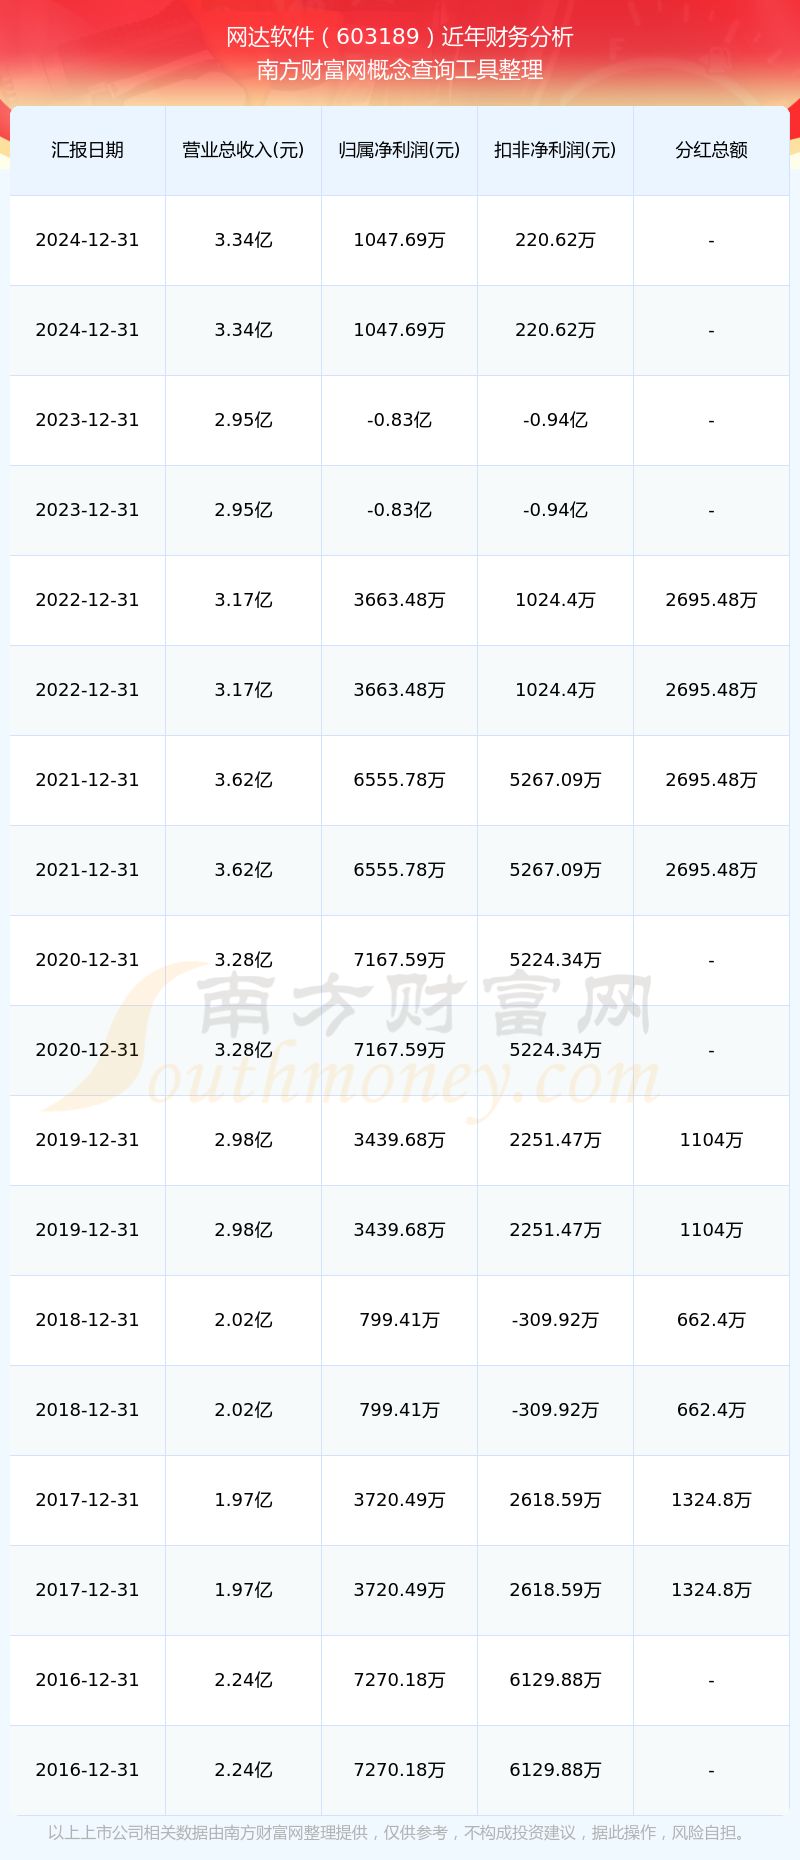The height and width of the screenshot is (1860, 800).
Task: Click 7270.18万 in the second 2016-12-31 row
Action: (399, 1770)
